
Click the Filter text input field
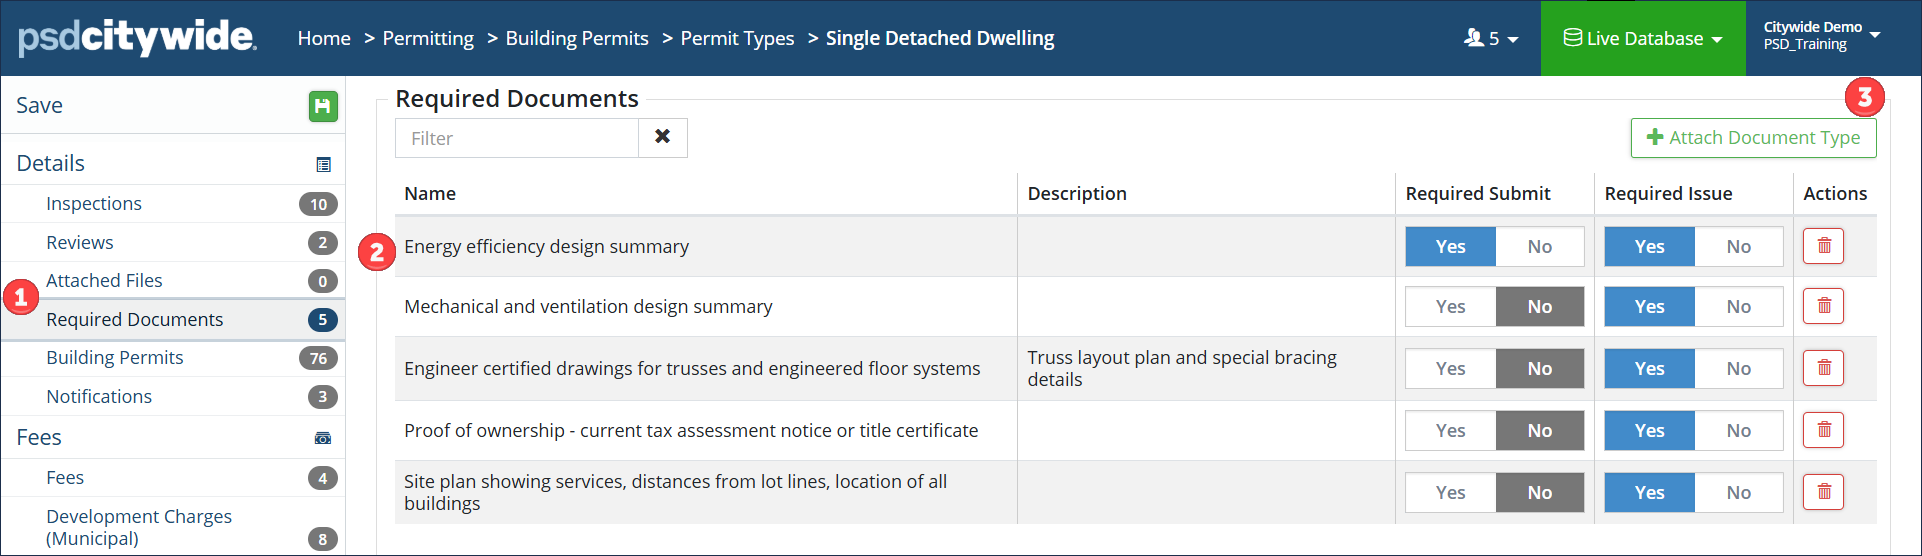tap(517, 138)
